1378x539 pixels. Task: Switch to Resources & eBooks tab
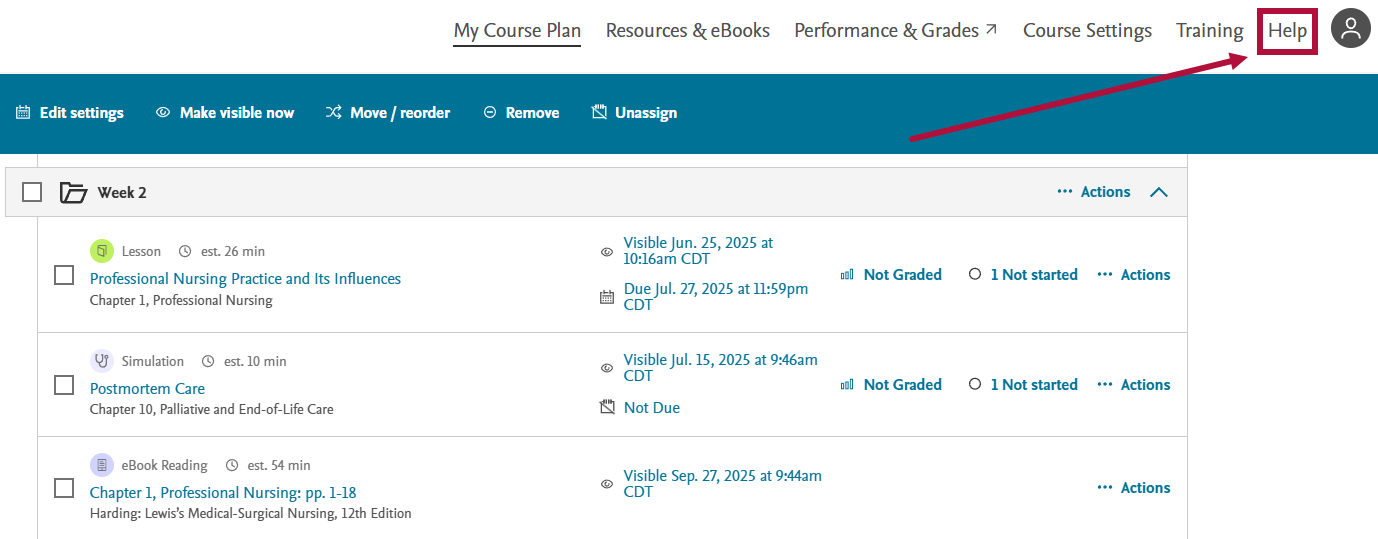pyautogui.click(x=688, y=31)
